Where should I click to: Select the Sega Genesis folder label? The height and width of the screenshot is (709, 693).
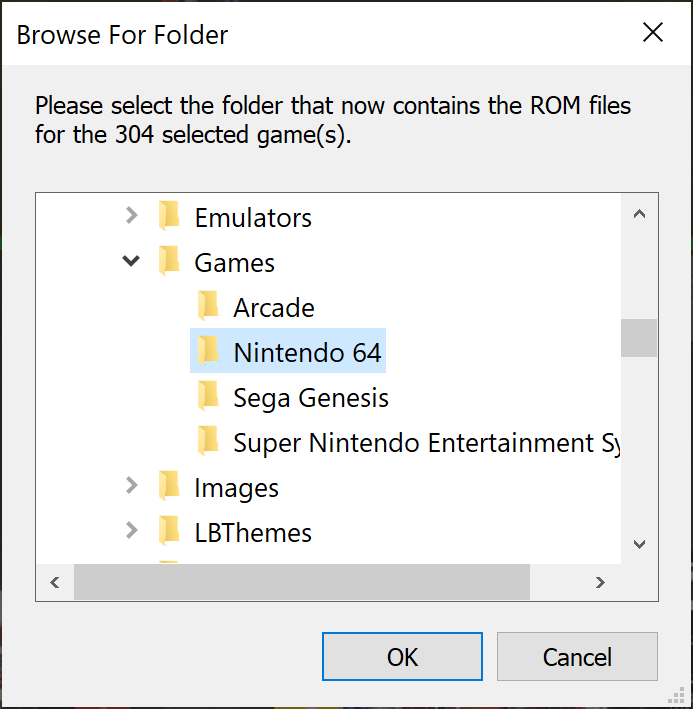311,398
